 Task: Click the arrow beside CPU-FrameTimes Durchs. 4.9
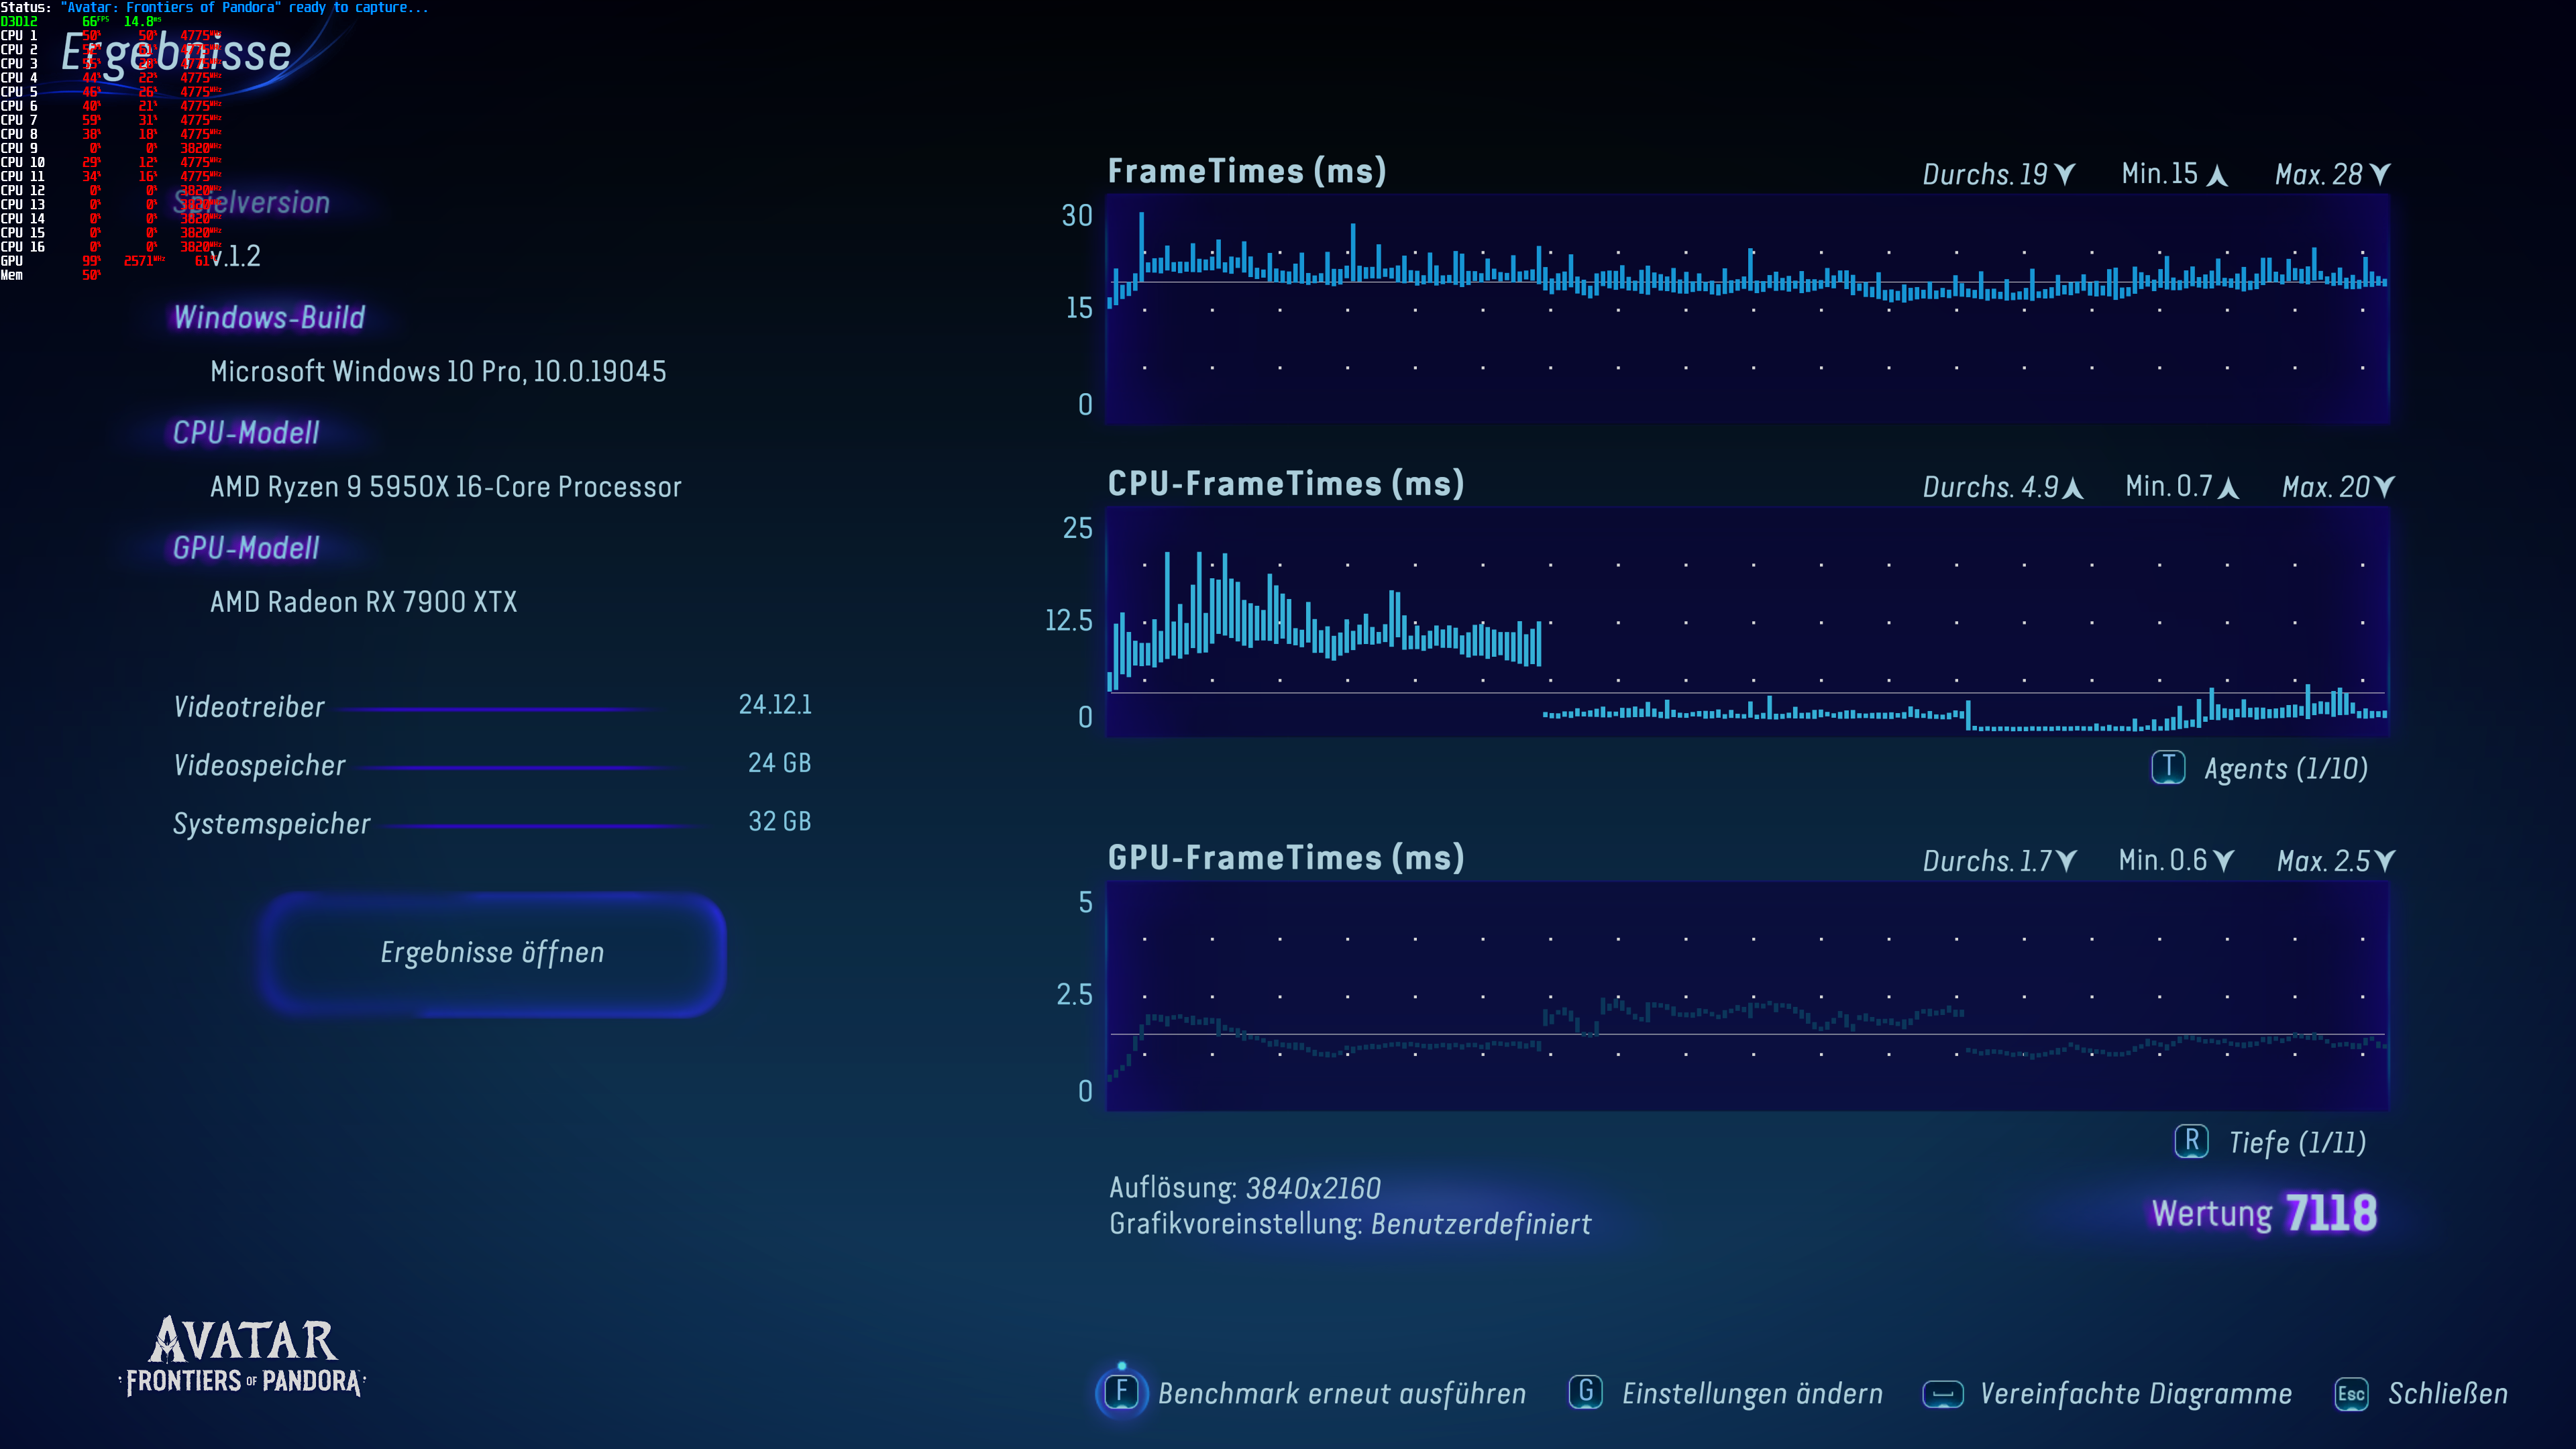pos(2073,488)
